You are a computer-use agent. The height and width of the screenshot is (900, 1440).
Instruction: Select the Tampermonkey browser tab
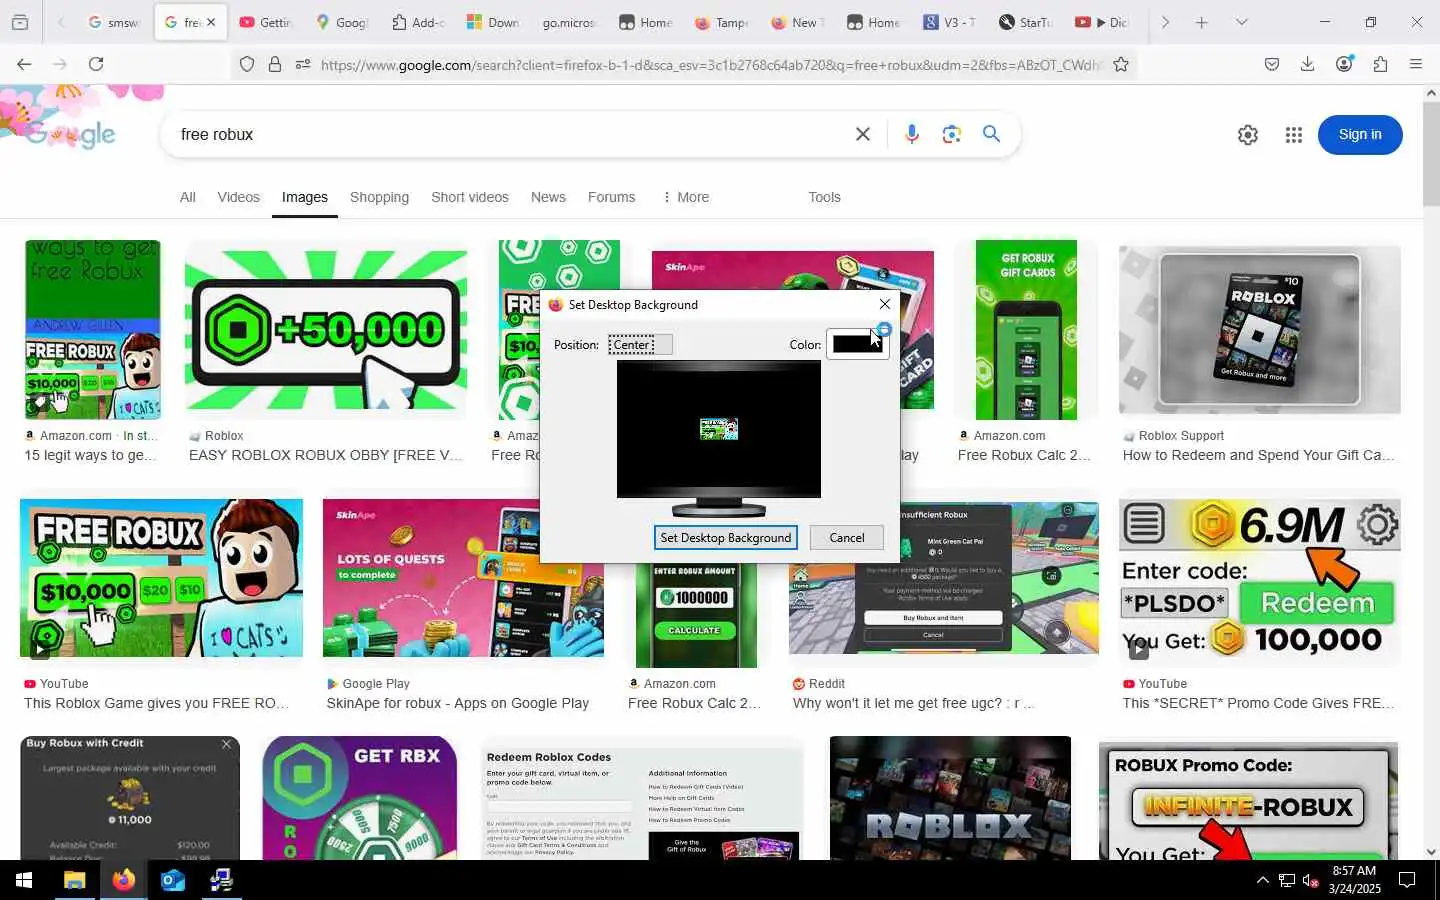721,22
